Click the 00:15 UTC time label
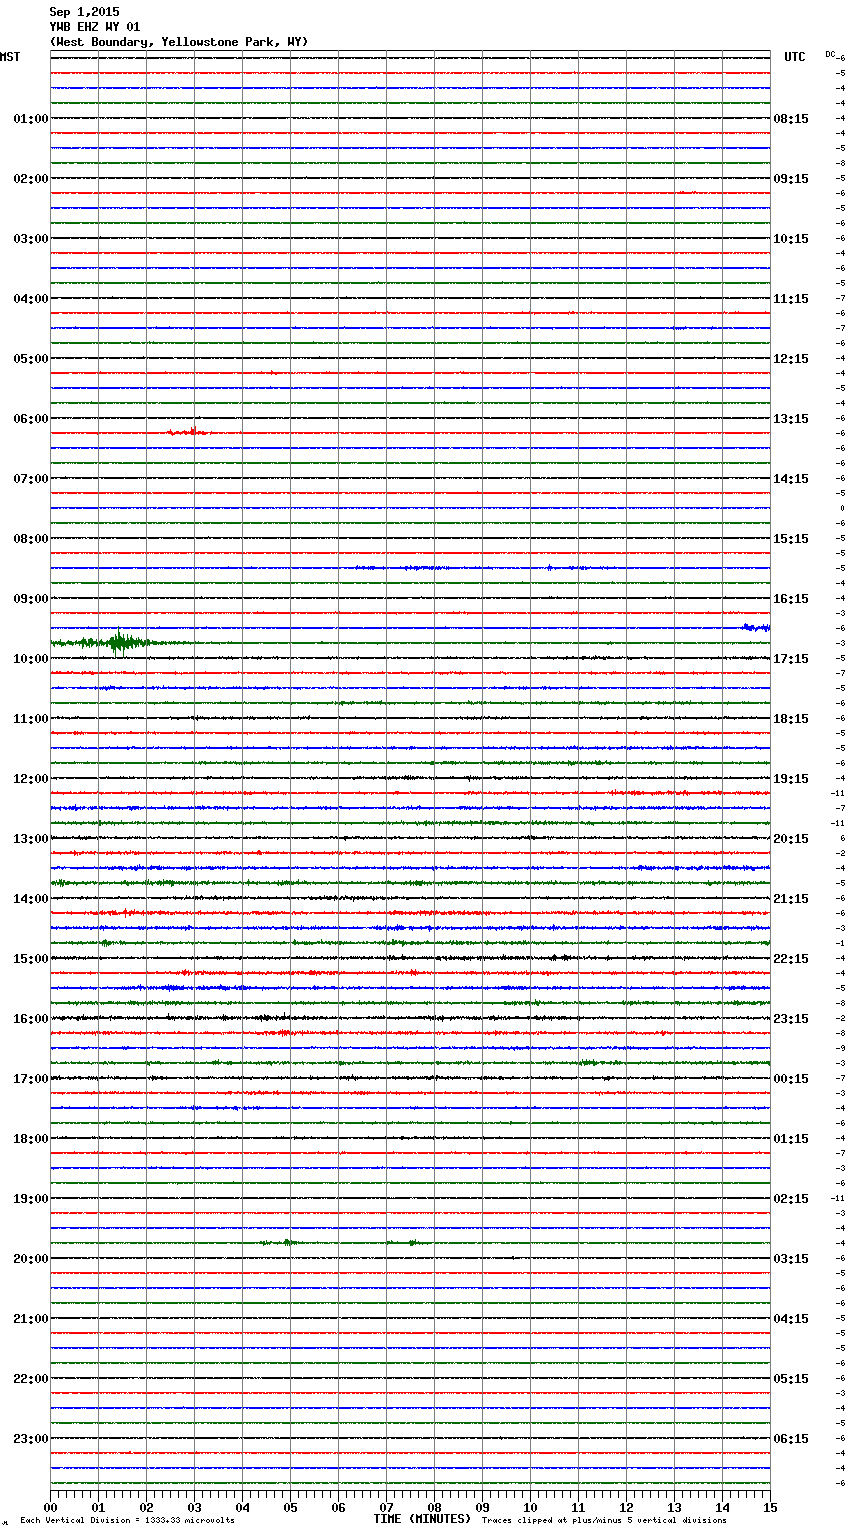Image resolution: width=850 pixels, height=1534 pixels. pos(791,1079)
